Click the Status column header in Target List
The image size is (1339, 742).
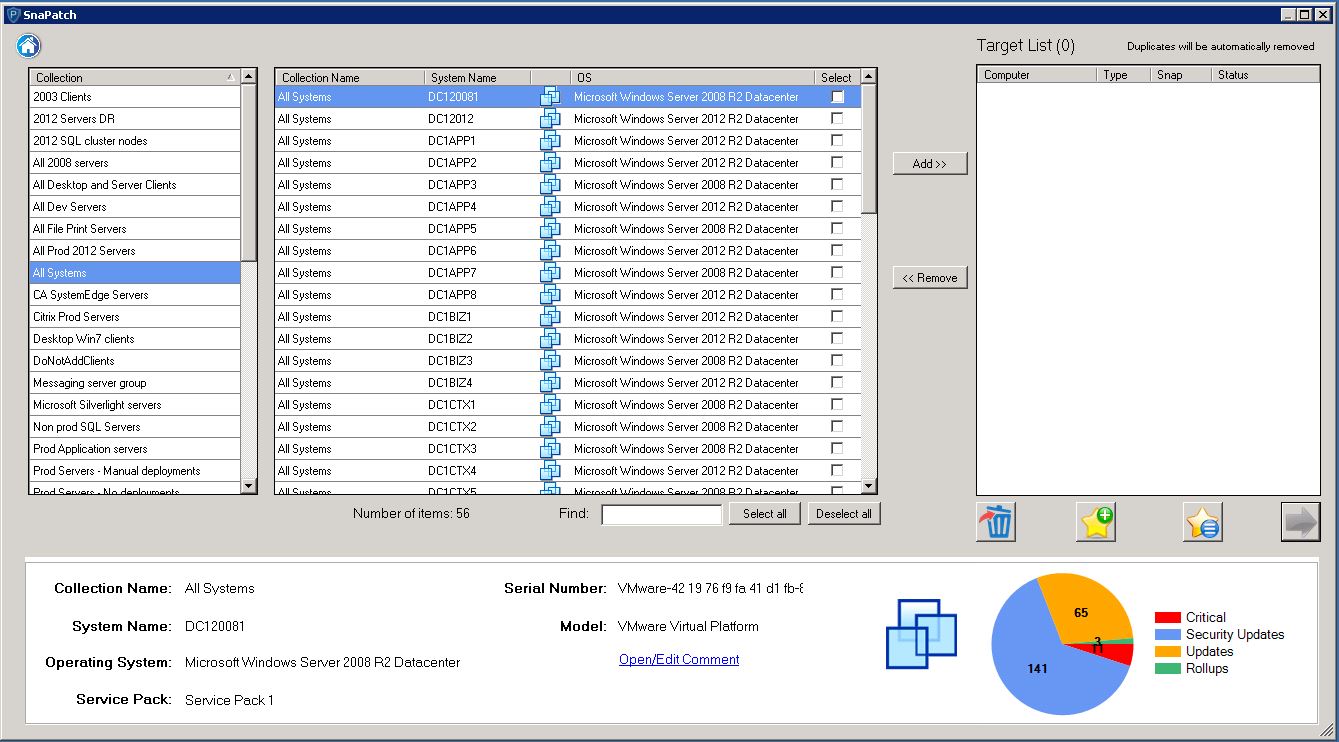(x=1266, y=75)
